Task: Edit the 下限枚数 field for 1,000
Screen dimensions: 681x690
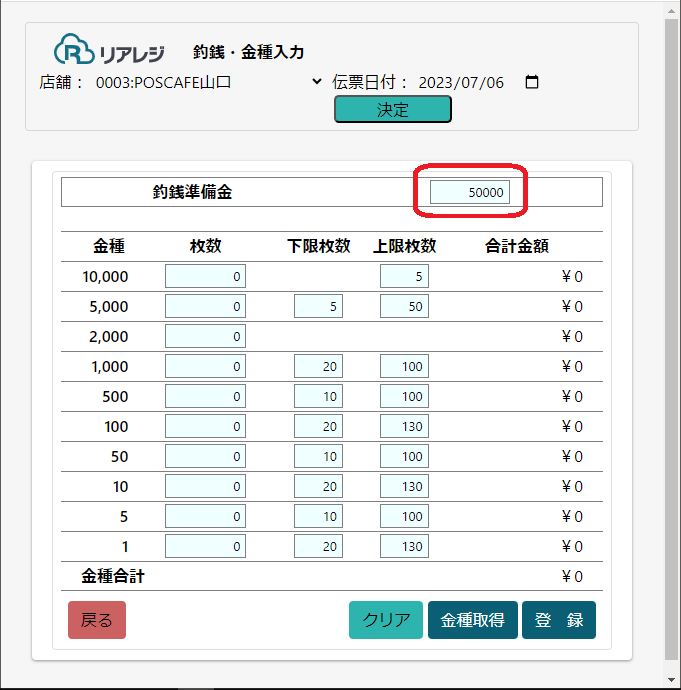Action: coord(319,366)
